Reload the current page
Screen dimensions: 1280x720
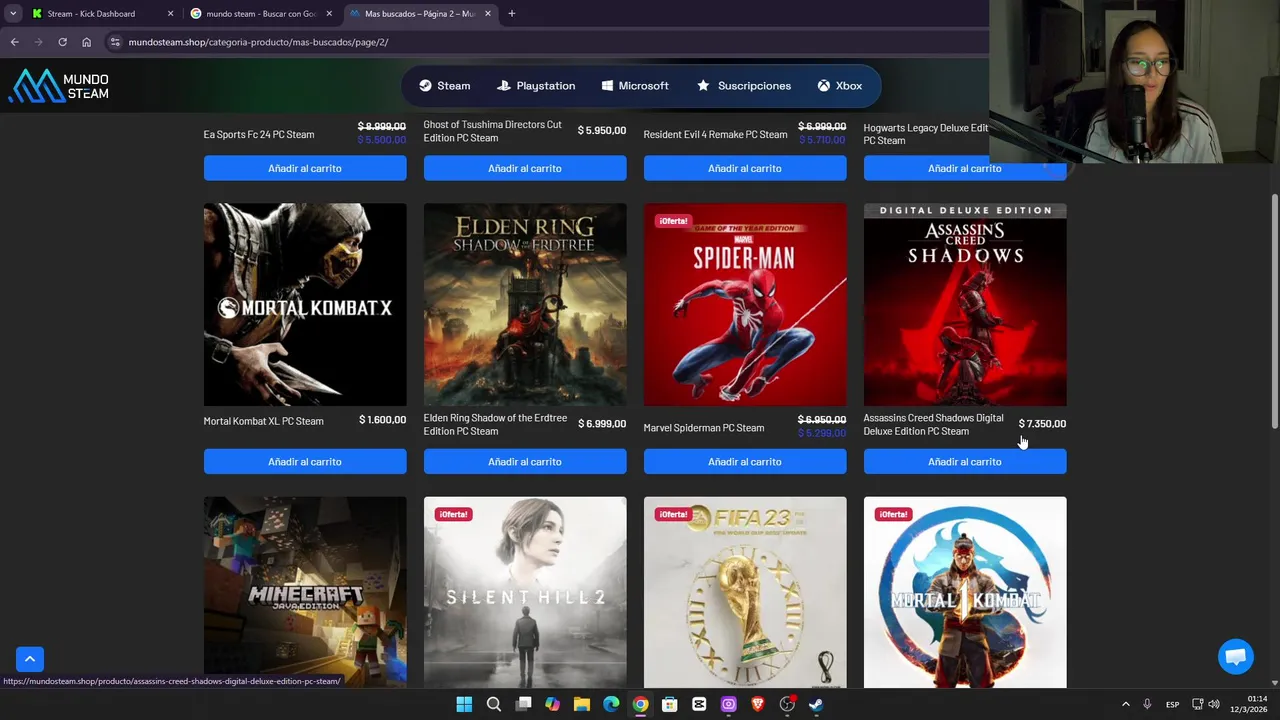click(x=62, y=42)
